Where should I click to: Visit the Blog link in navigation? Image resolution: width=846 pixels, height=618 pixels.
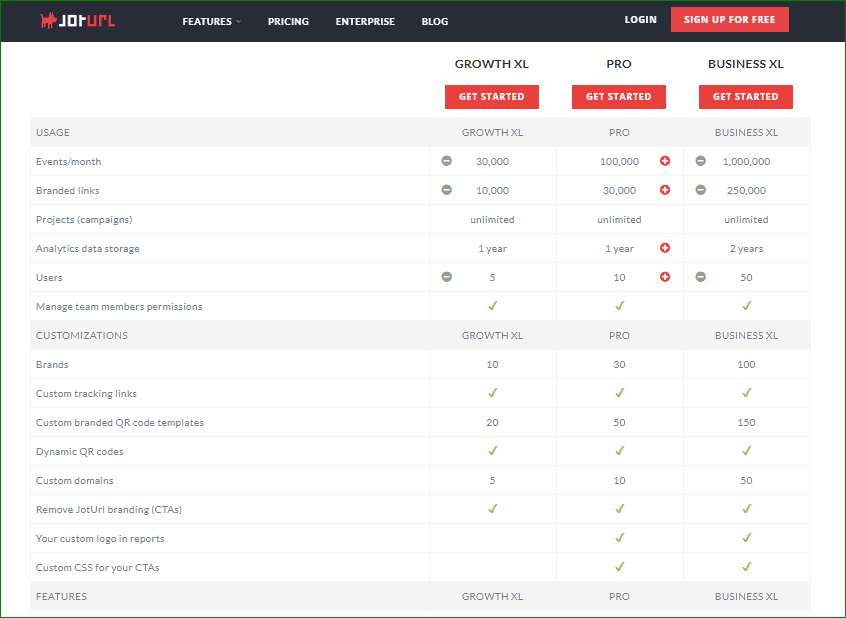click(435, 22)
